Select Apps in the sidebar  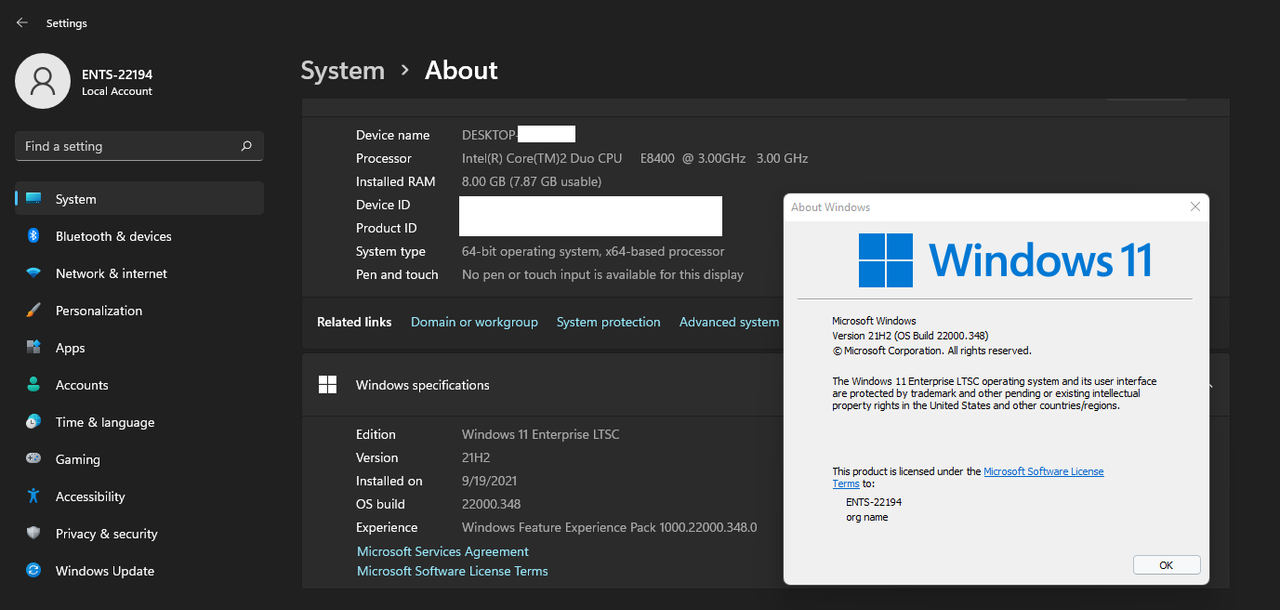point(139,347)
